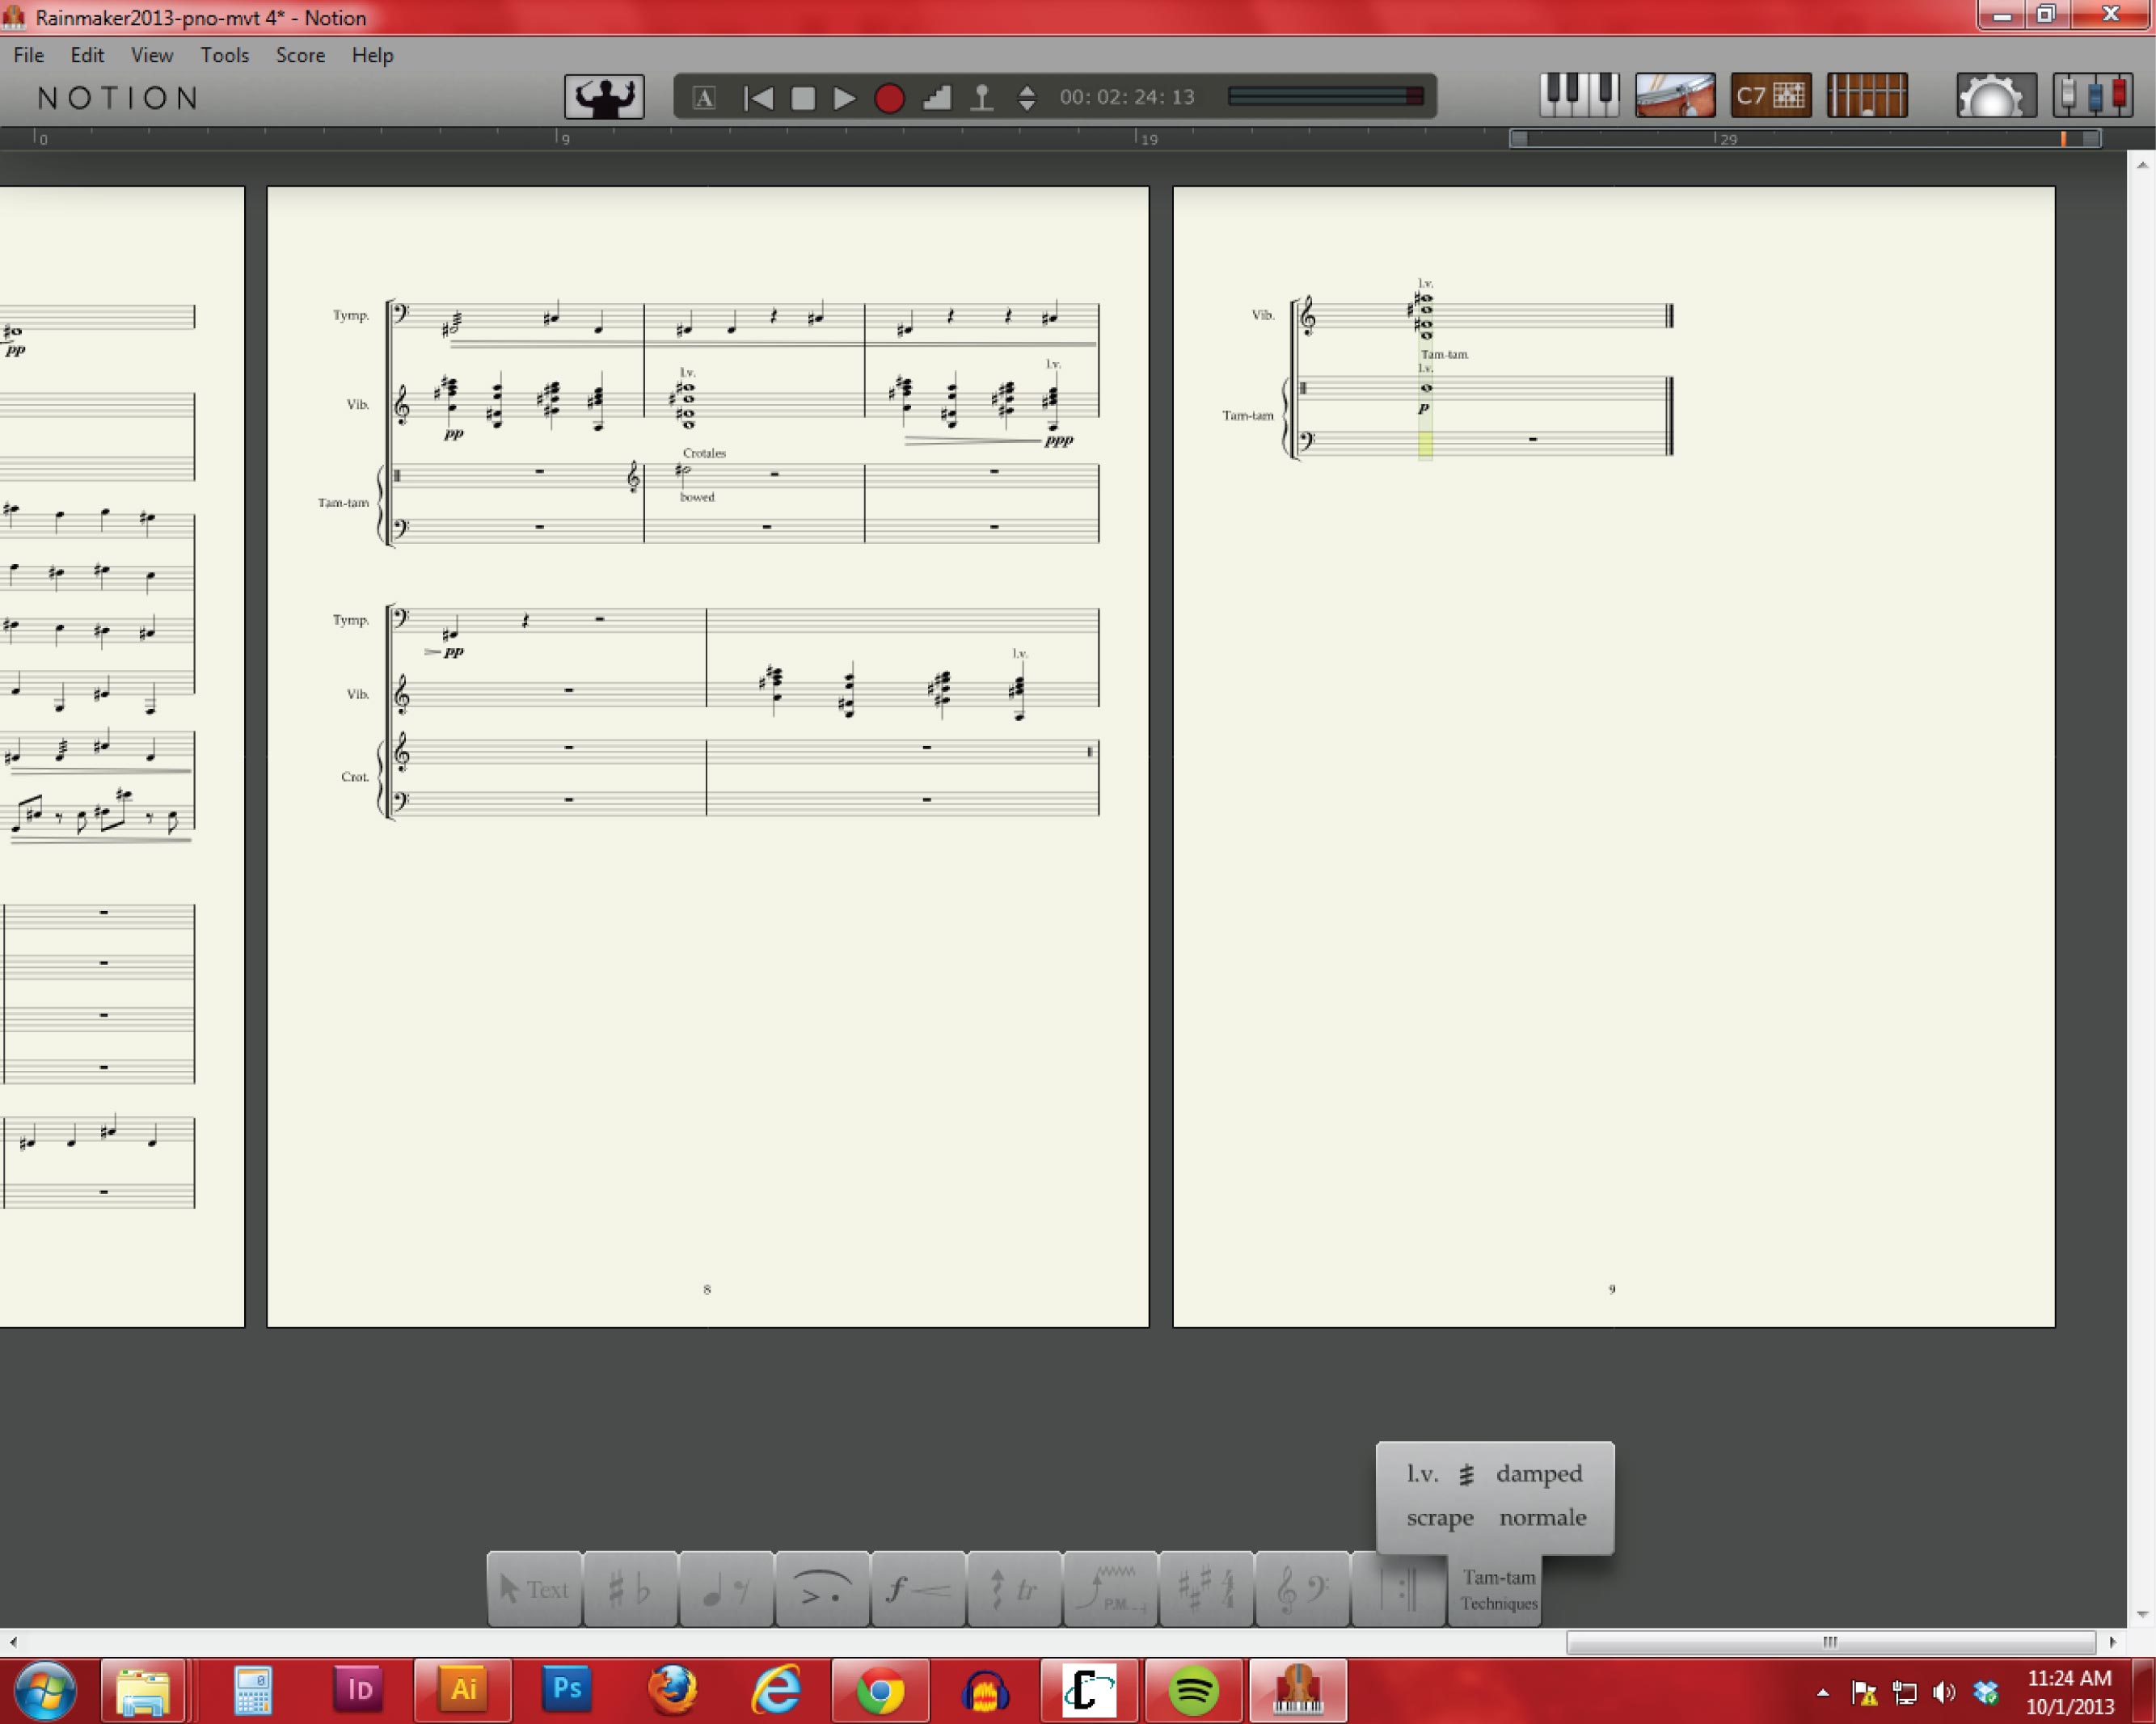Viewport: 2156px width, 1724px height.
Task: Select the Text pointer palette tool
Action: (x=534, y=1589)
